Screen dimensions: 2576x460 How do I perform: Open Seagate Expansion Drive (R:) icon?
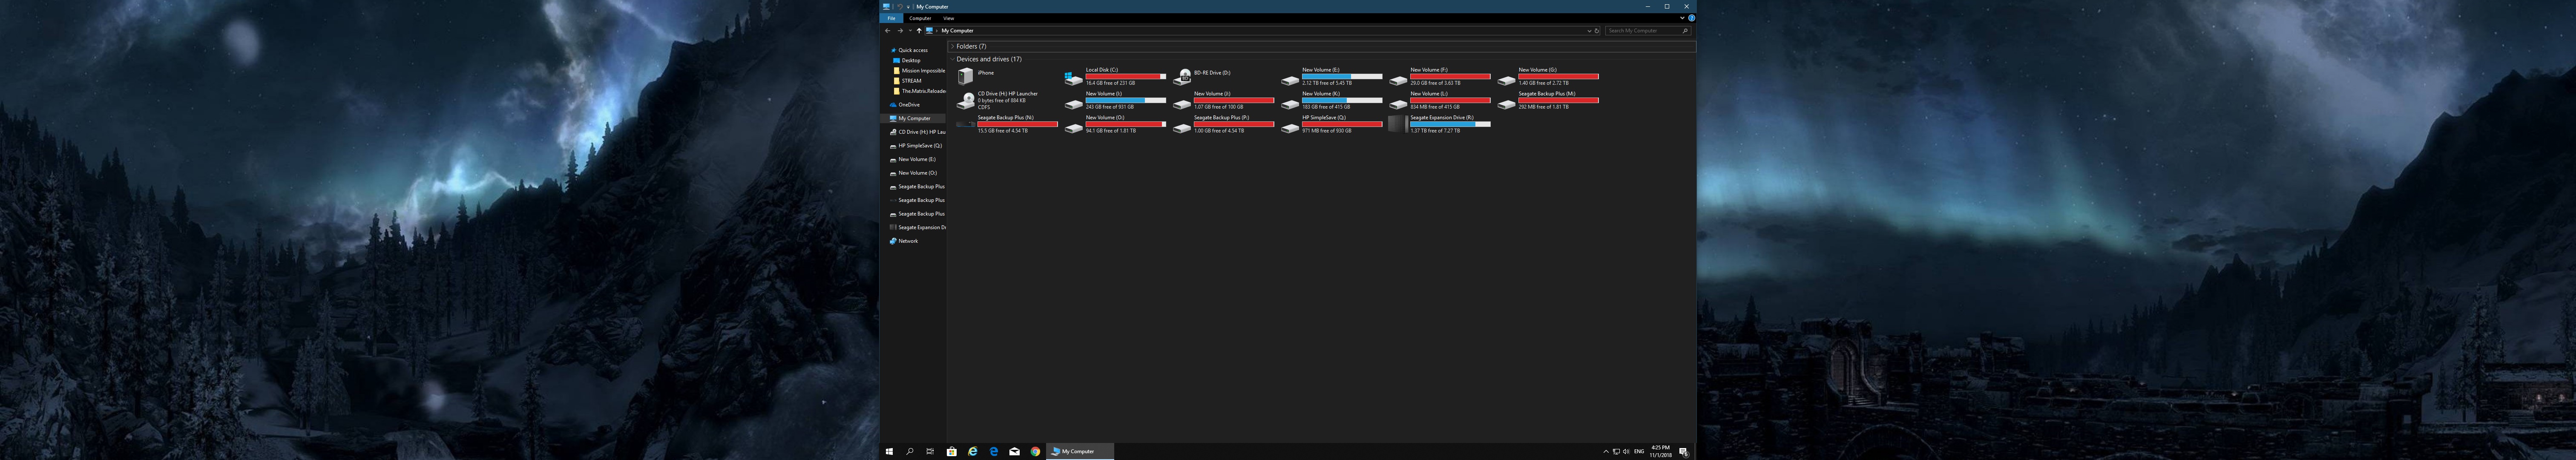point(1398,125)
